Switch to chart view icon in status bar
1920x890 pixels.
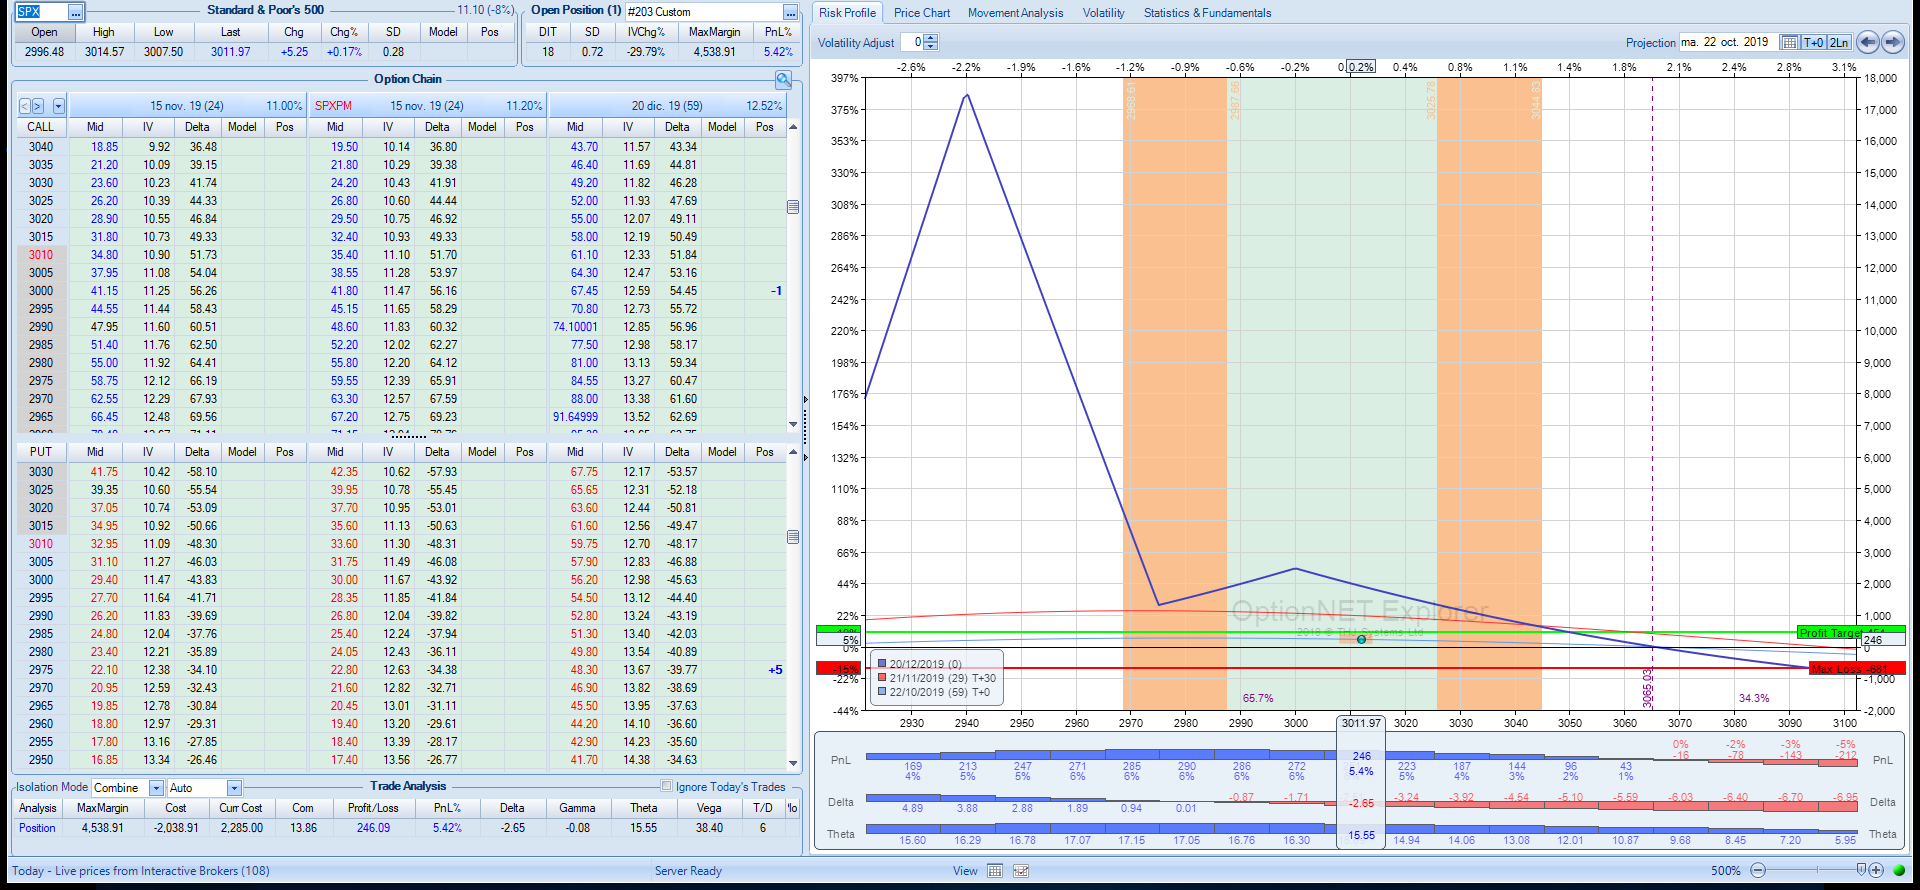coord(1021,871)
